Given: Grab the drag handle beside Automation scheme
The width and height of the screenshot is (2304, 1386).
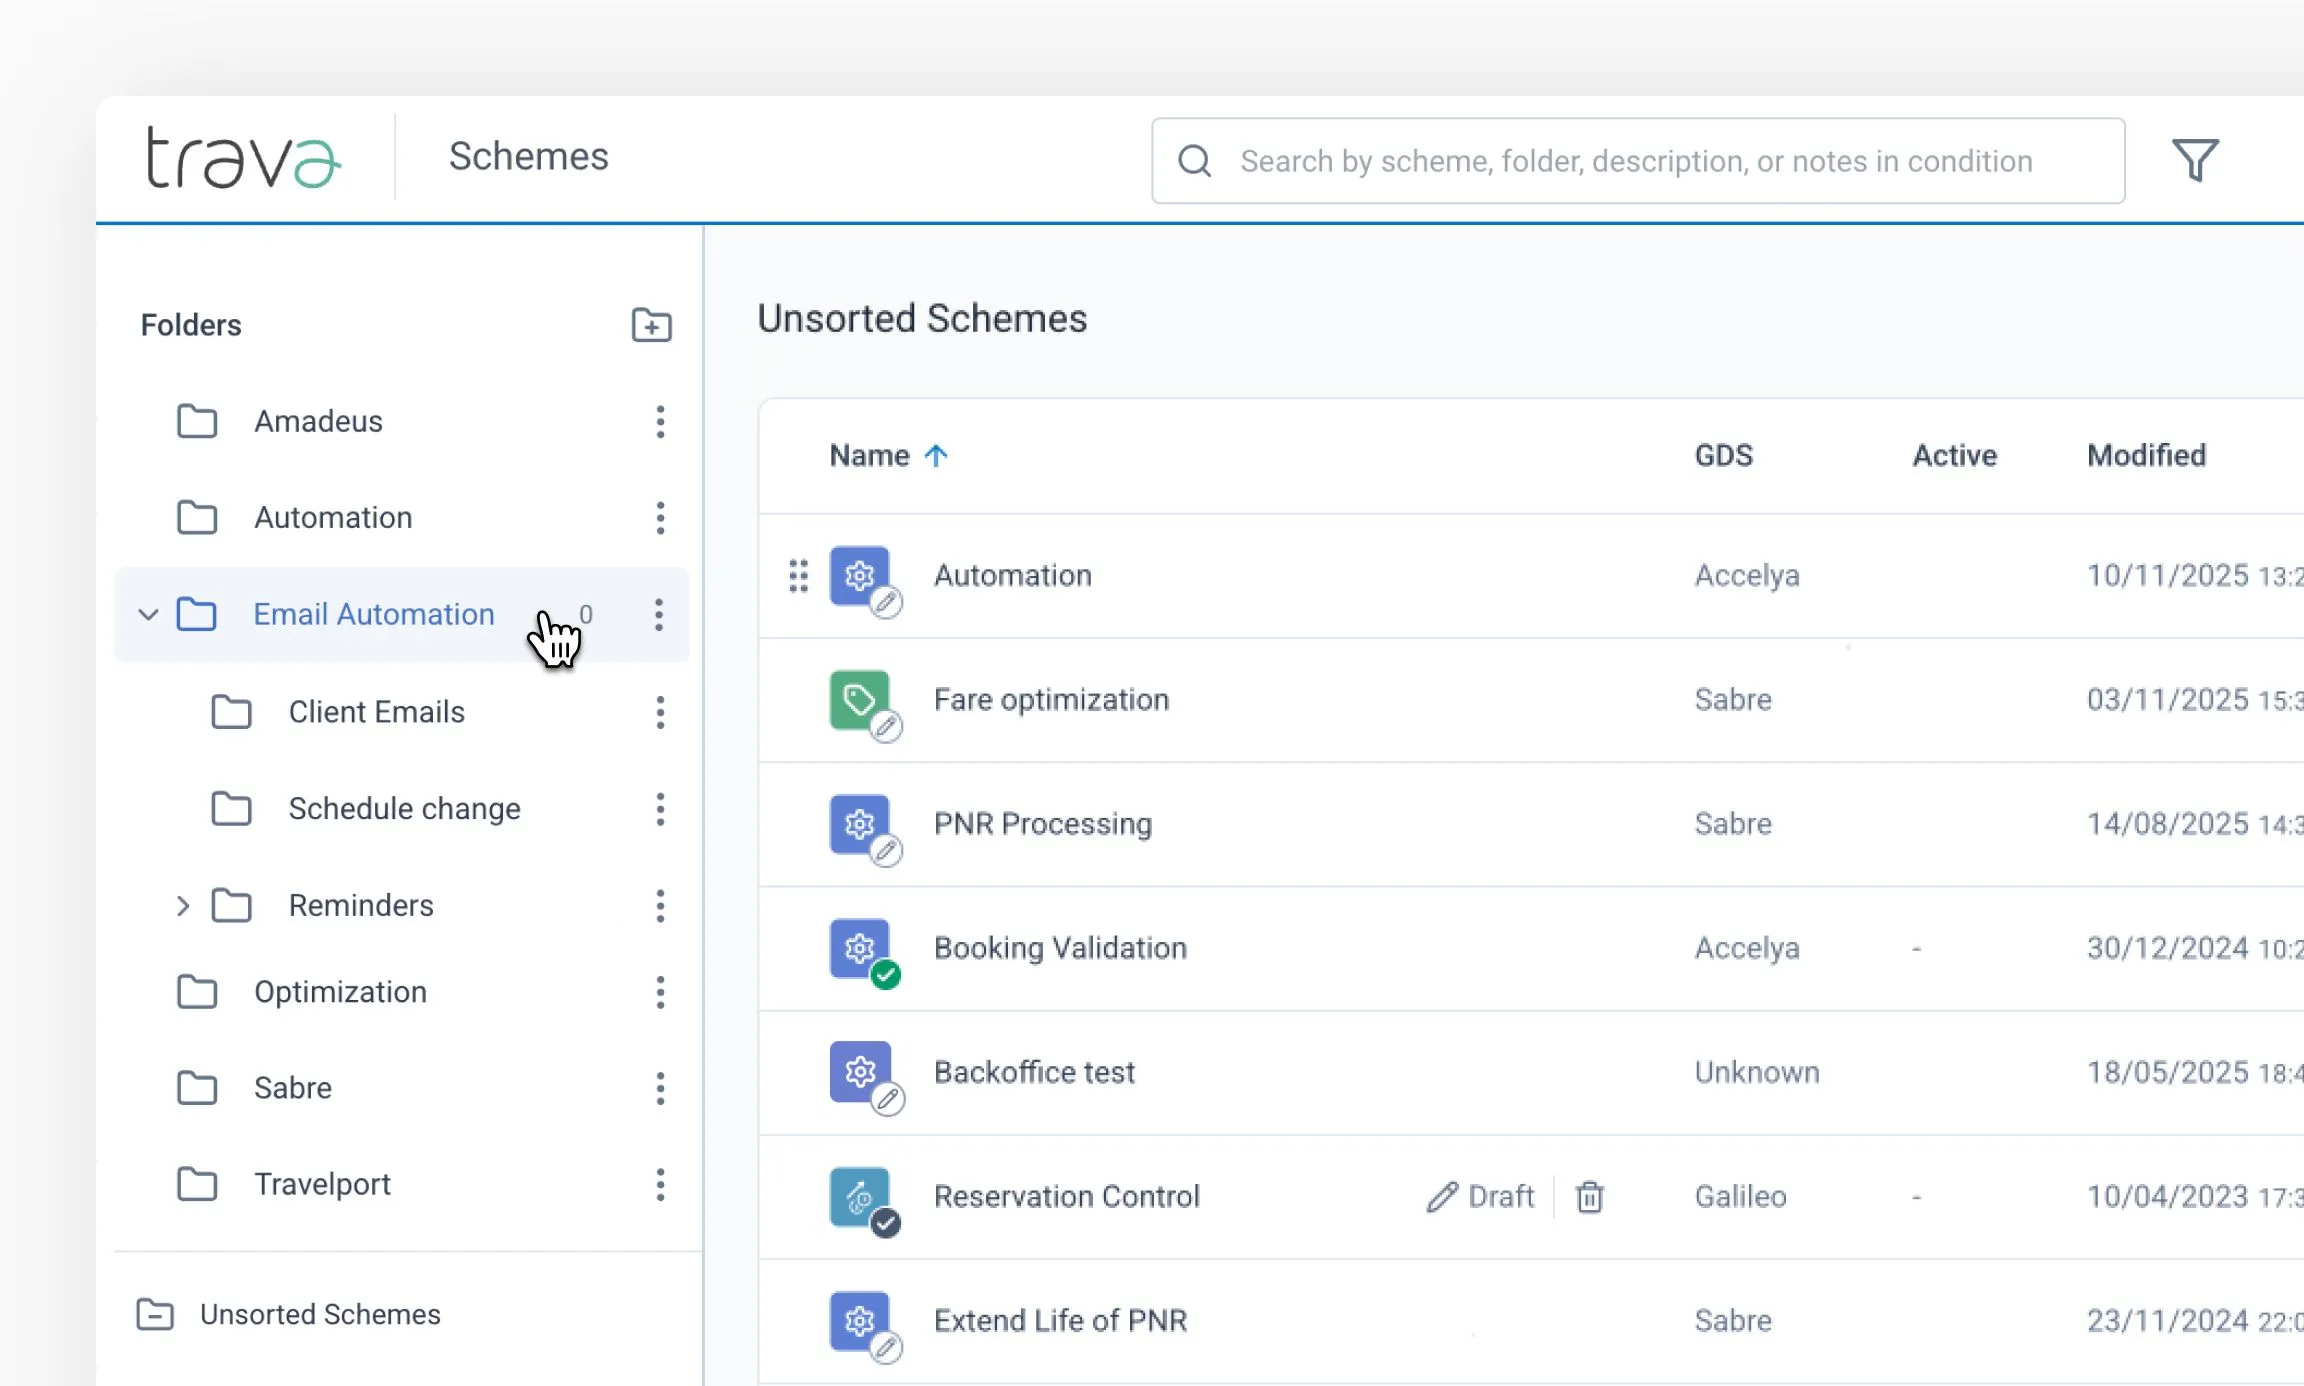Looking at the screenshot, I should tap(798, 575).
